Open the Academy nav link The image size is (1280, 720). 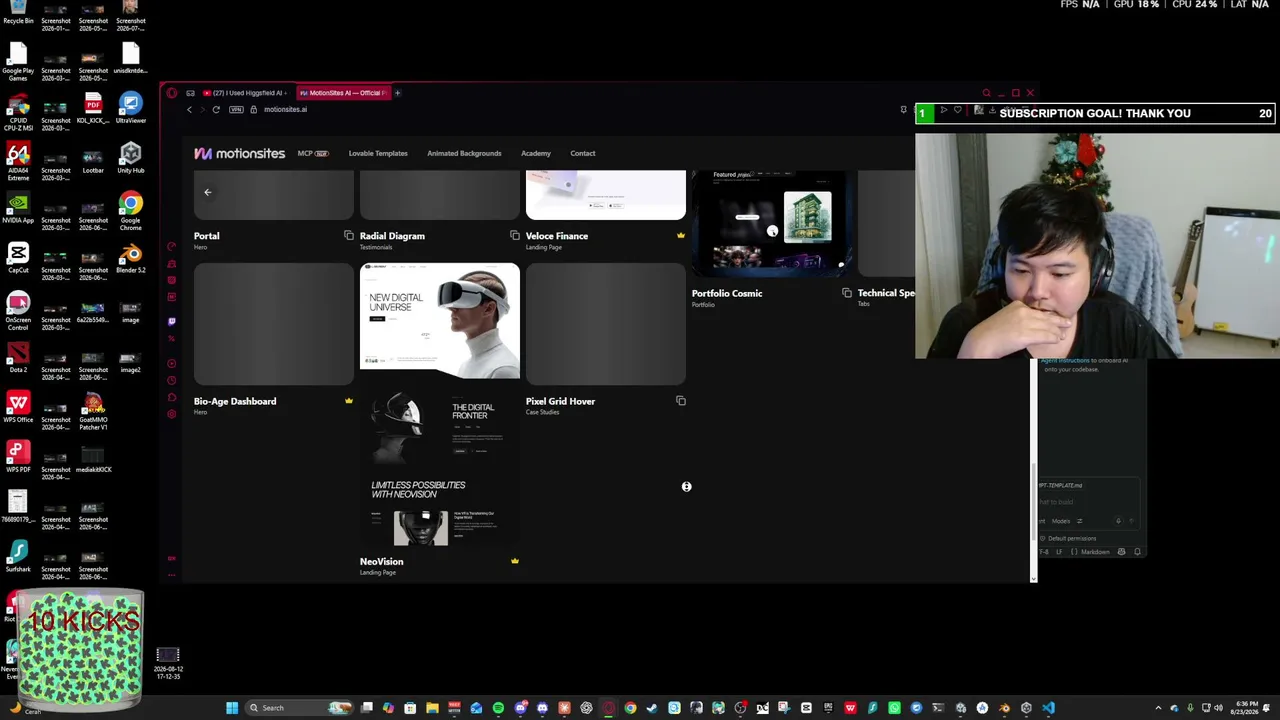coord(536,153)
